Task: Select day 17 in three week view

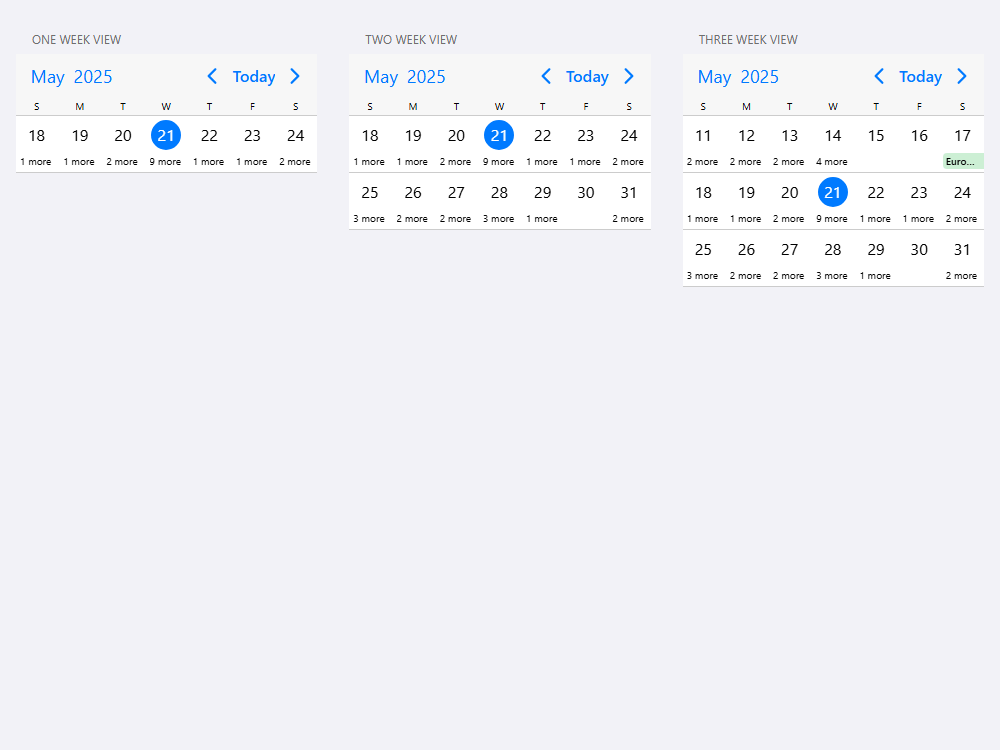Action: 962,135
